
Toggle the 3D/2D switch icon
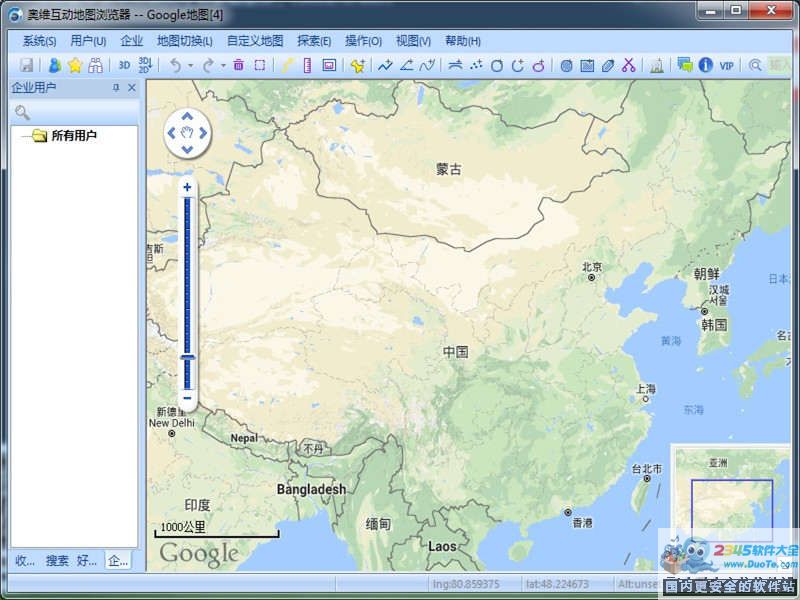(145, 65)
